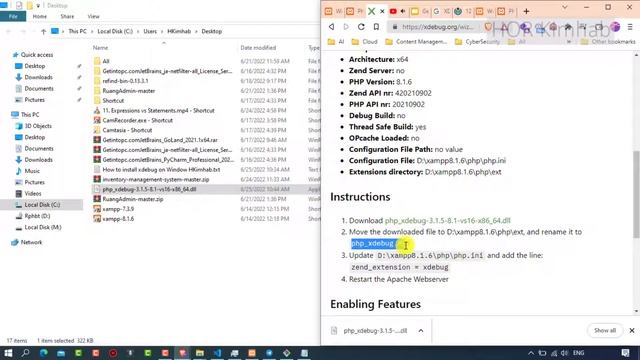Open a new browser tab
Image resolution: width=640 pixels, height=360 pixels.
click(x=526, y=11)
